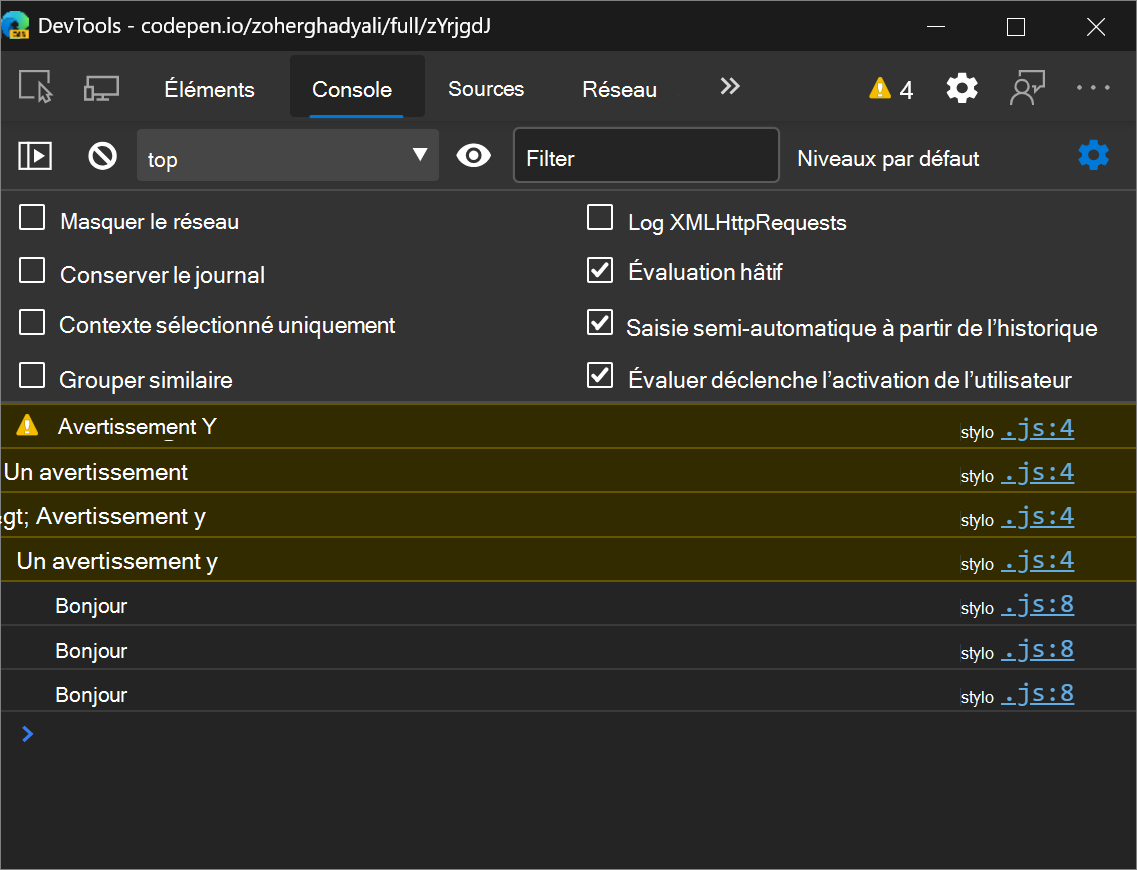The height and width of the screenshot is (870, 1137).
Task: Check Contexte sélectionné uniquement
Action: click(x=32, y=323)
